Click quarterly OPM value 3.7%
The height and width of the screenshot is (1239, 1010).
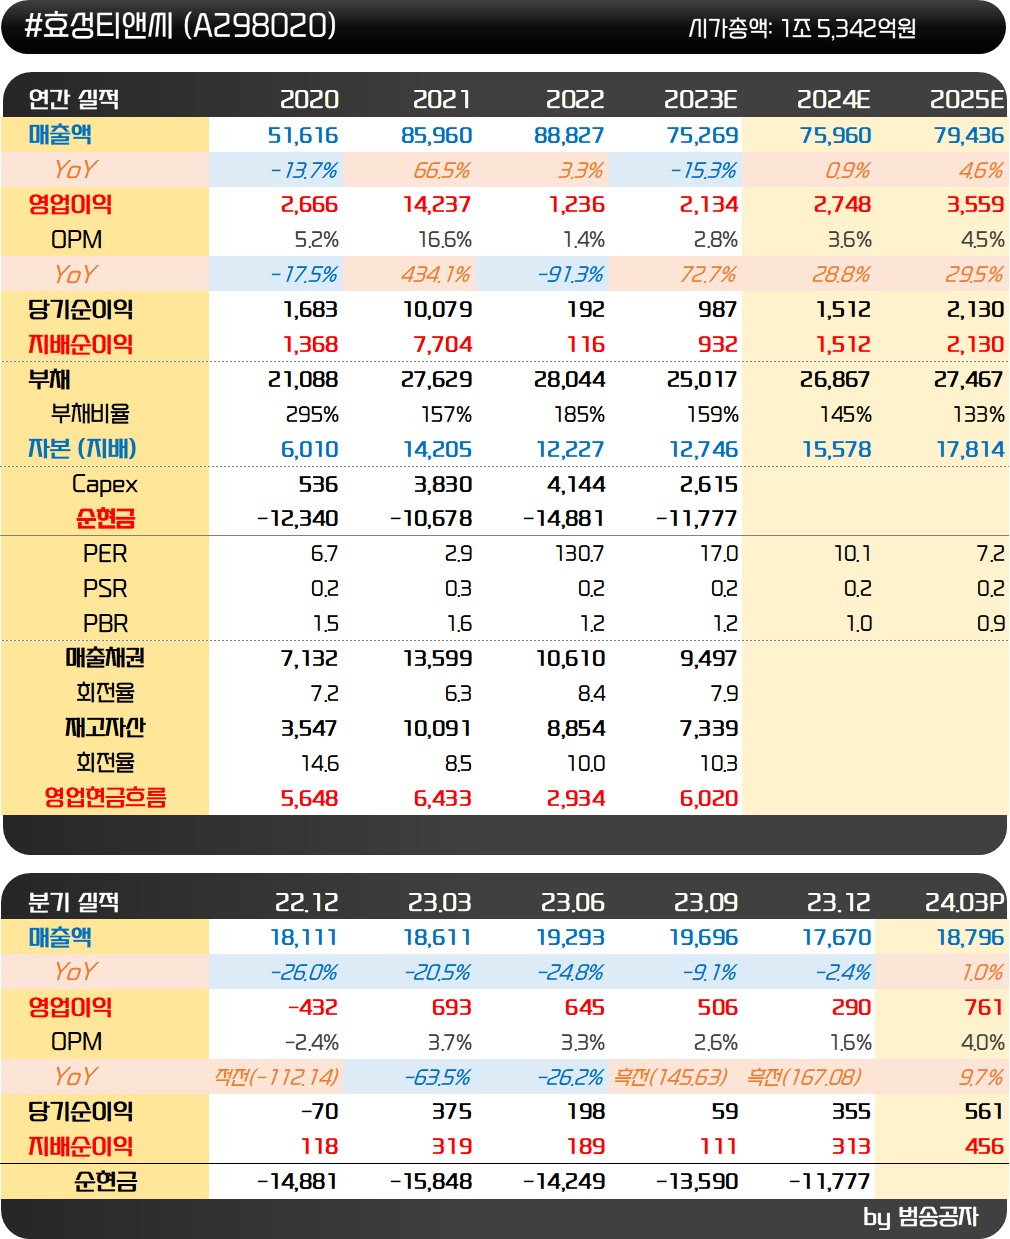pos(450,1043)
